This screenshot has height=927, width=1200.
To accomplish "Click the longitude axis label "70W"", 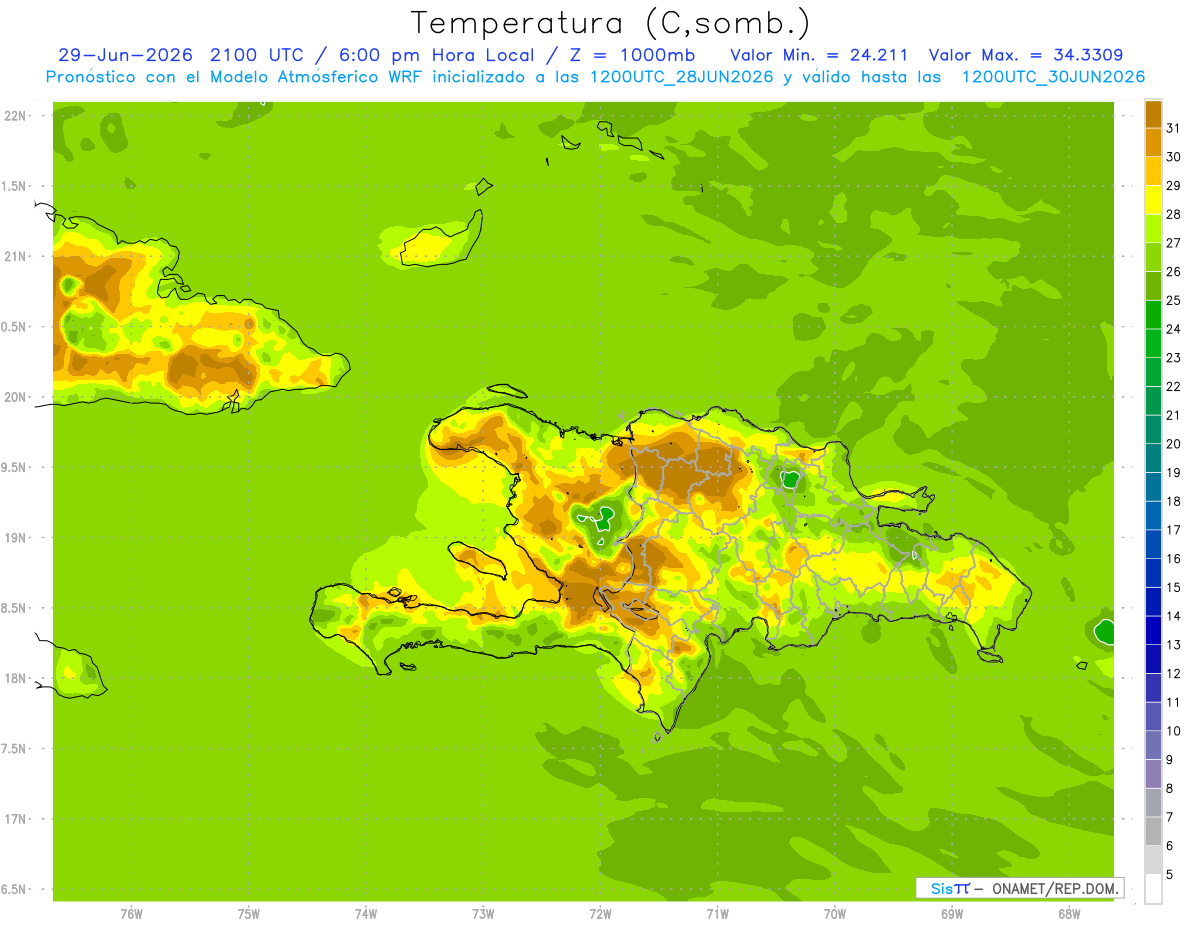I will (x=835, y=914).
